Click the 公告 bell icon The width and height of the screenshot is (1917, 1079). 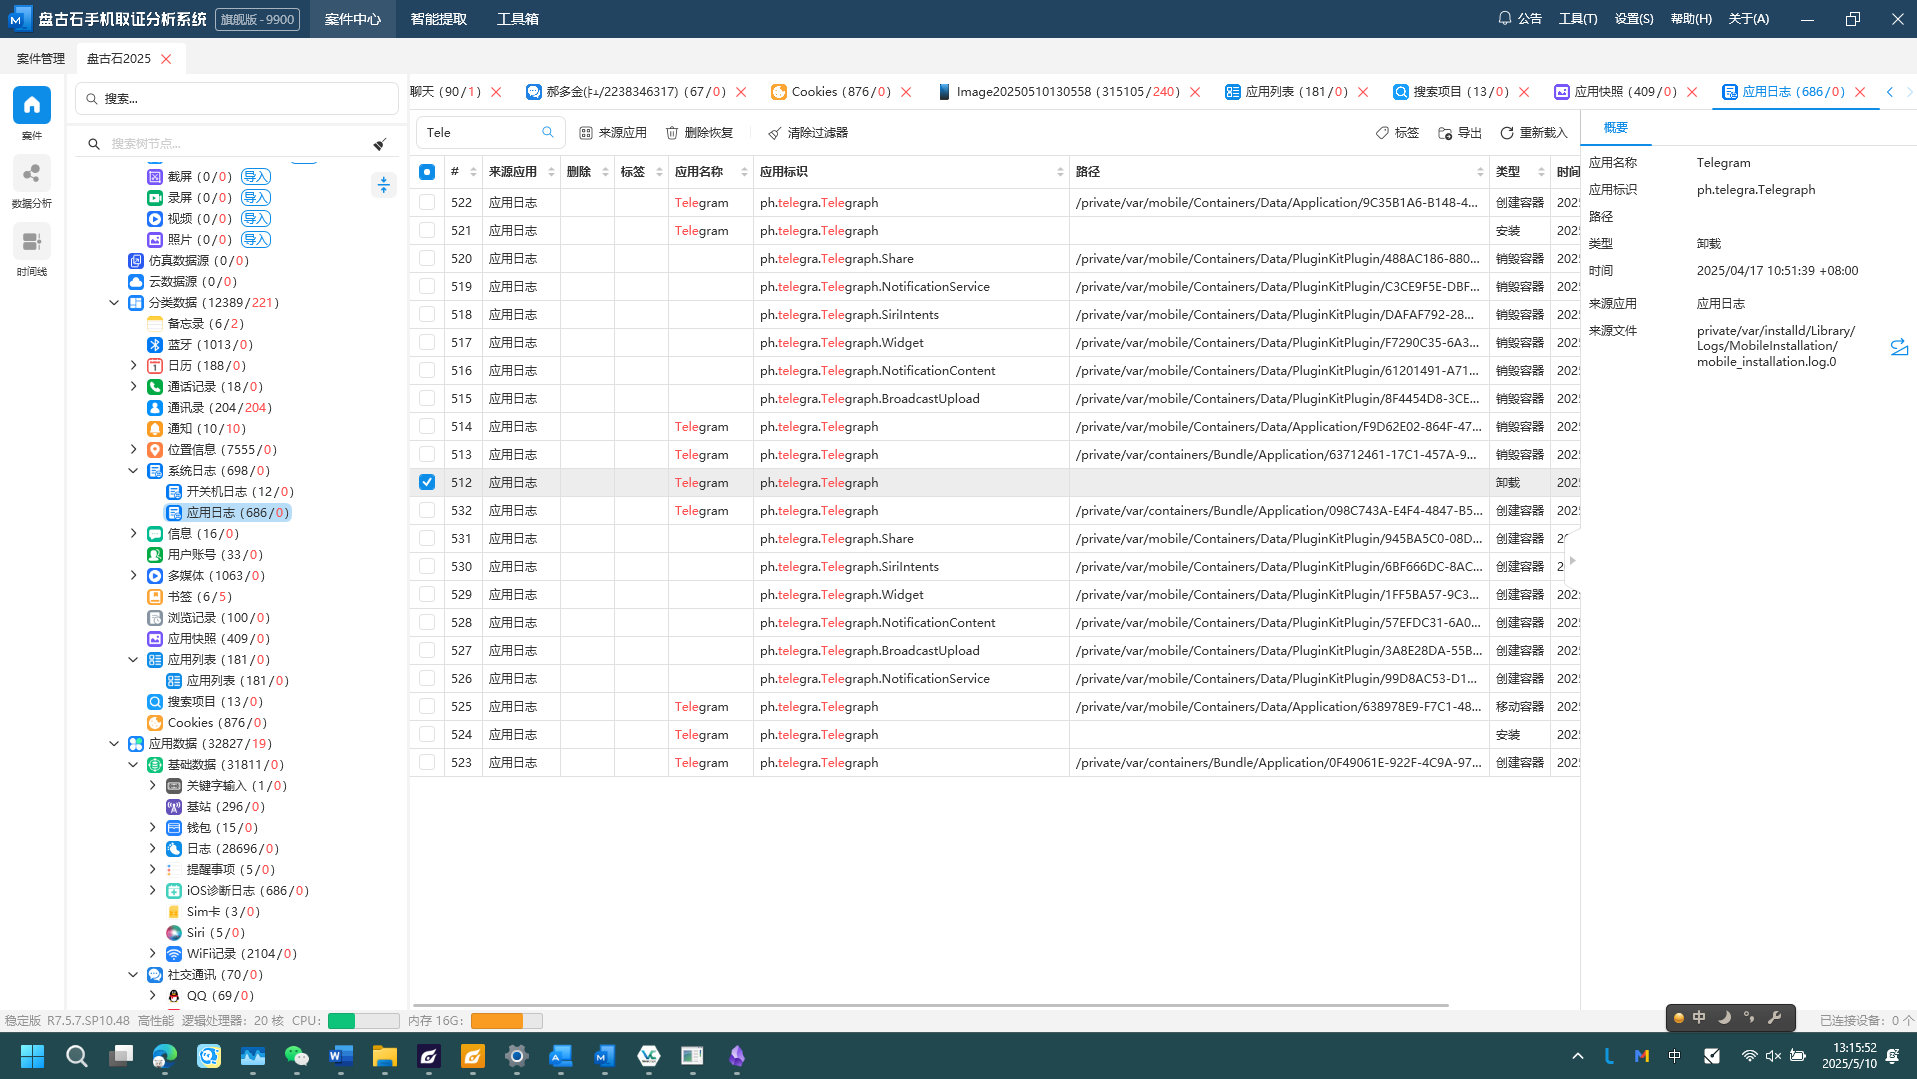pyautogui.click(x=1504, y=18)
